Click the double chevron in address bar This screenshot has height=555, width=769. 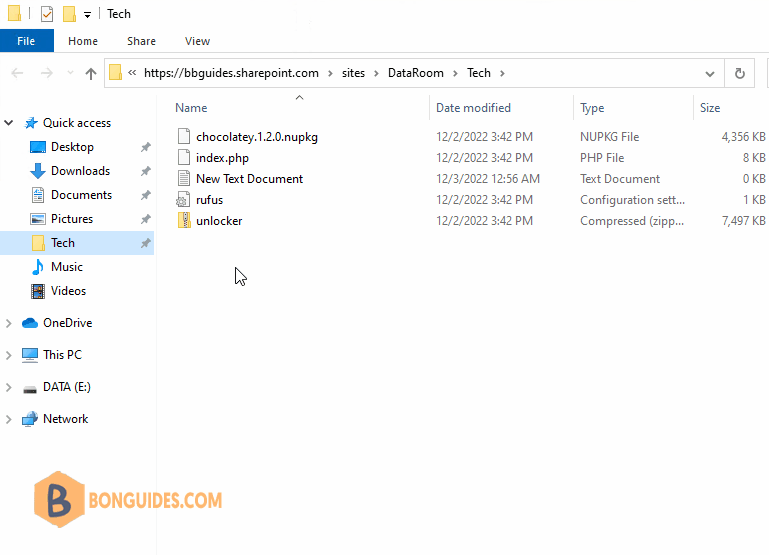tap(132, 73)
